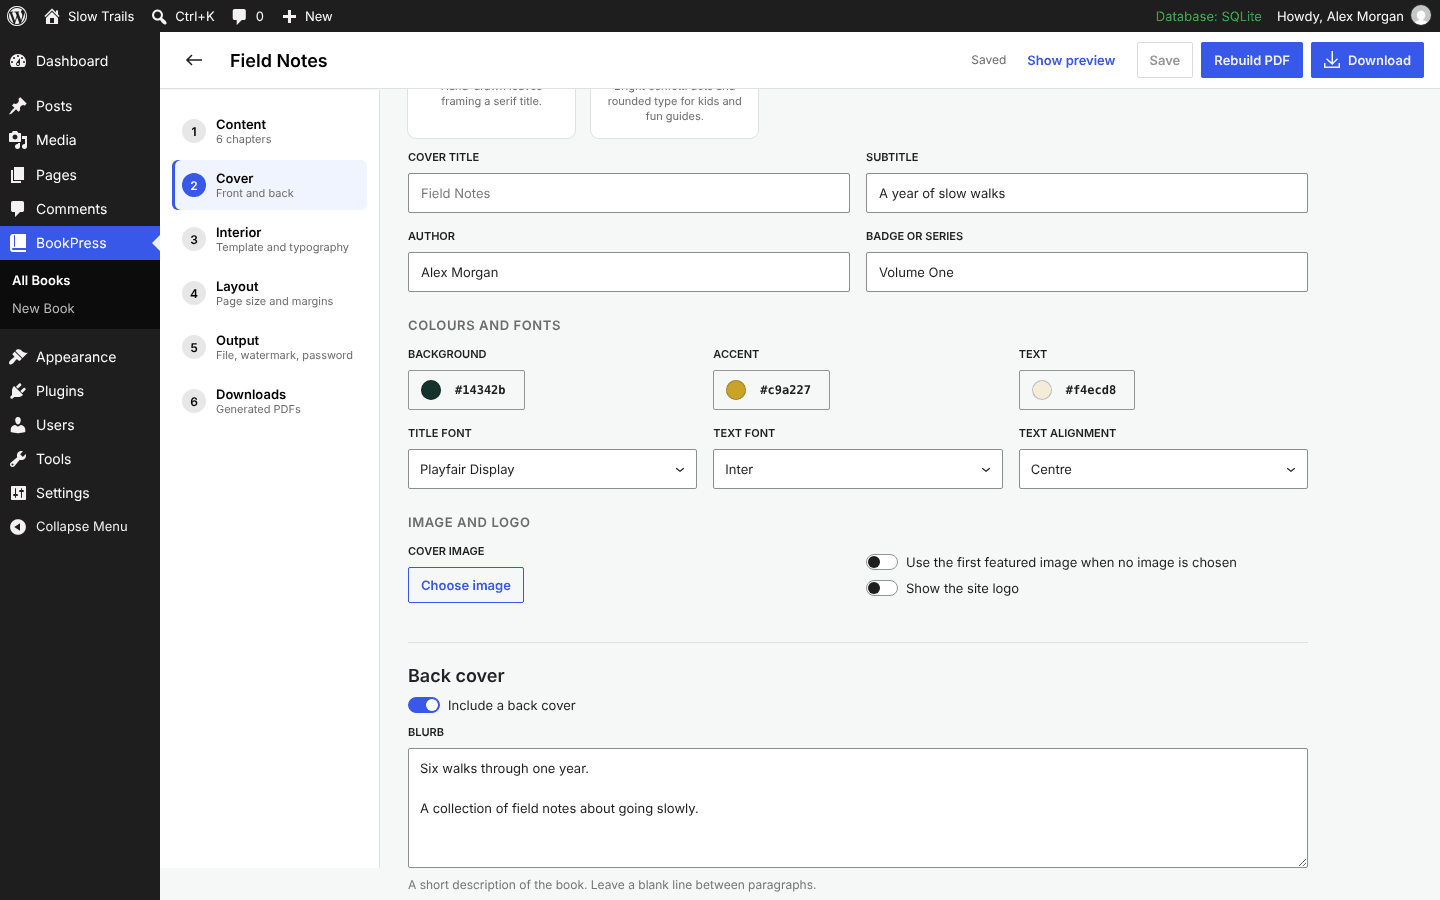1440x900 pixels.
Task: Open the Title Font dropdown
Action: (552, 469)
